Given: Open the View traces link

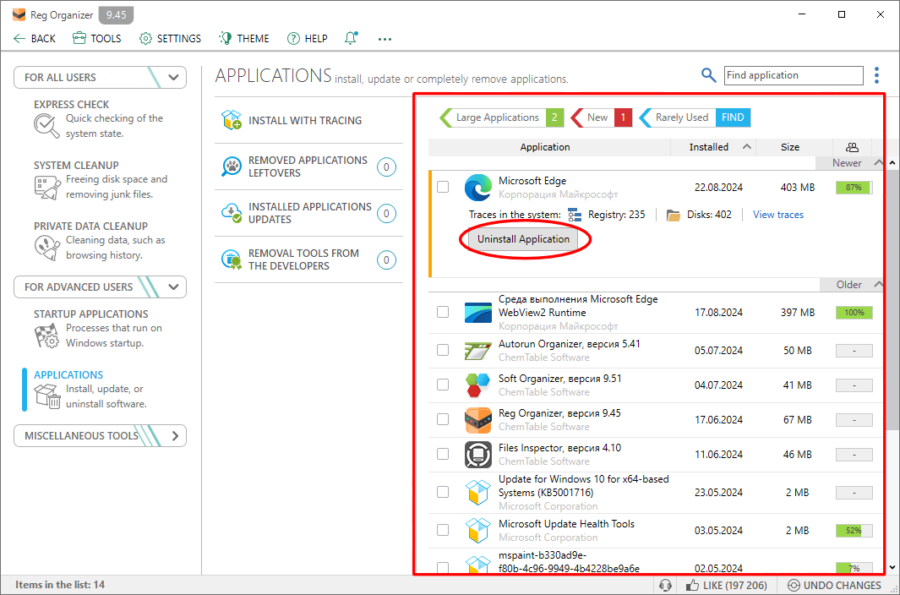Looking at the screenshot, I should coord(778,215).
